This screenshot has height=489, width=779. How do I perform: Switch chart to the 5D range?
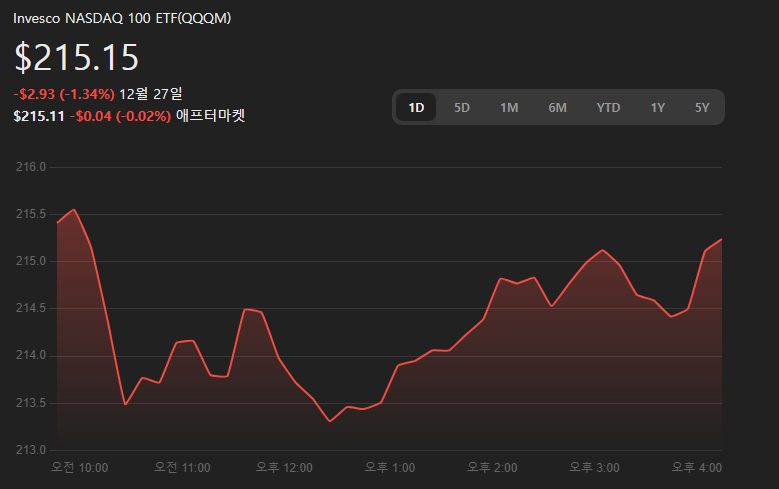point(462,107)
